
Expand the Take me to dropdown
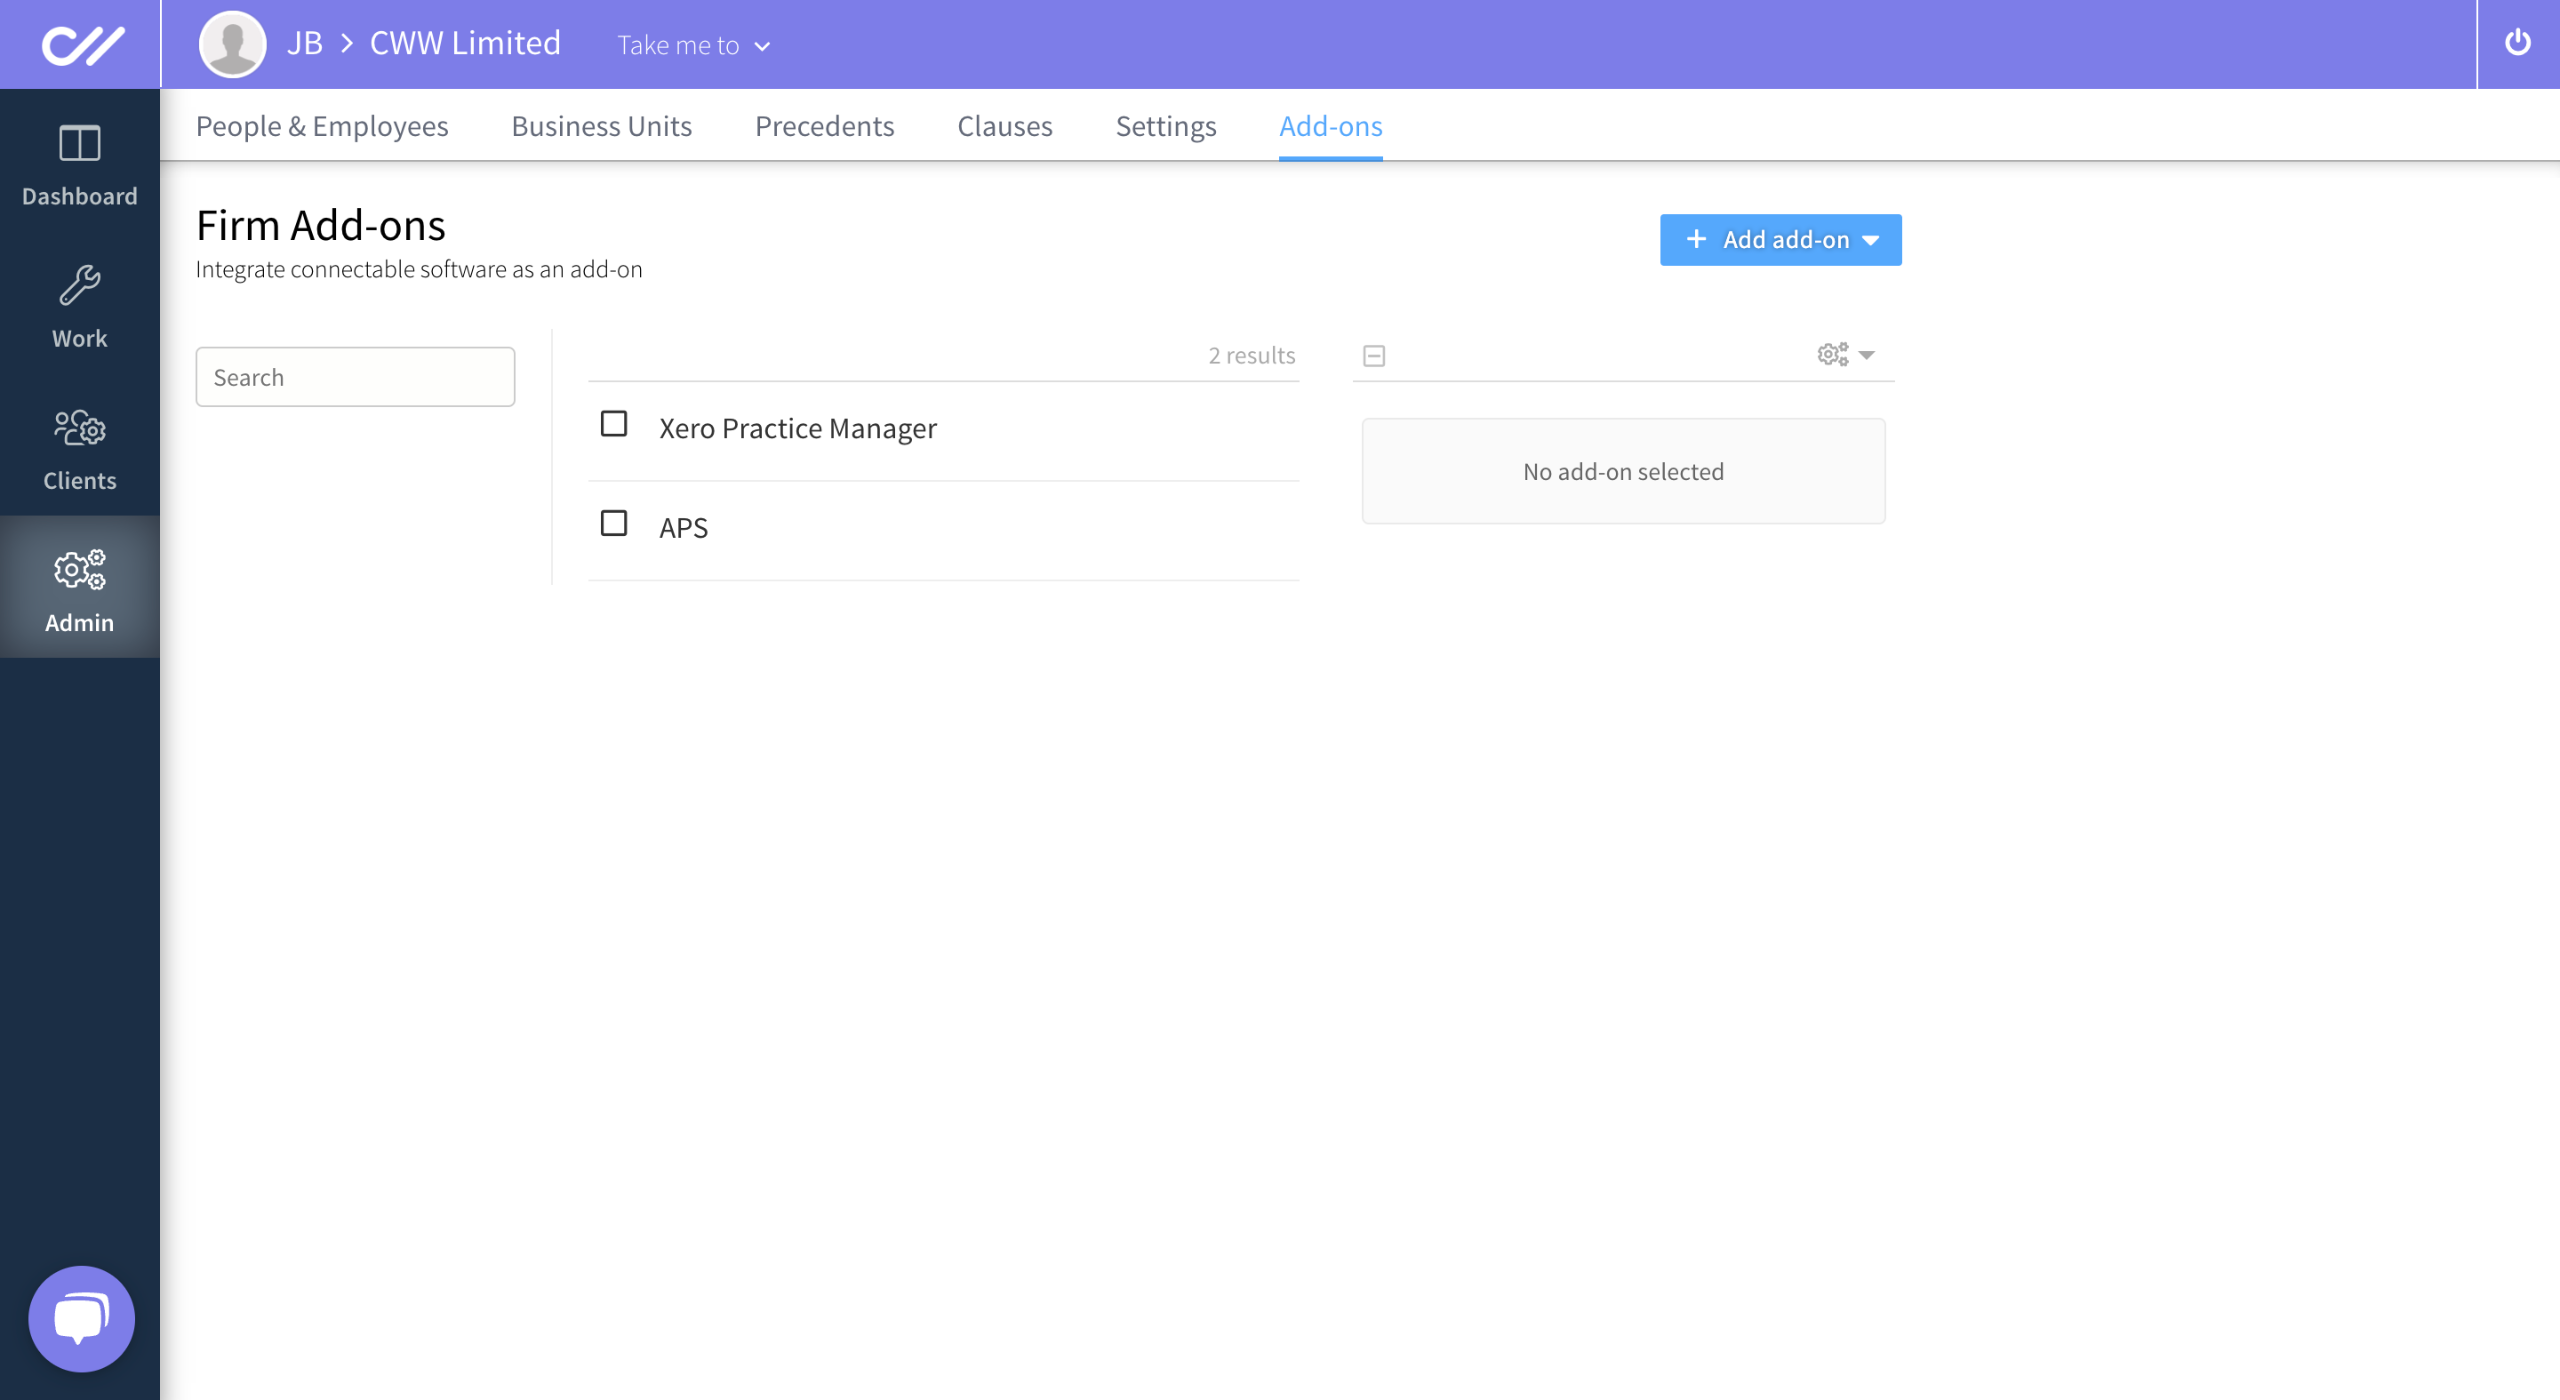click(x=693, y=45)
